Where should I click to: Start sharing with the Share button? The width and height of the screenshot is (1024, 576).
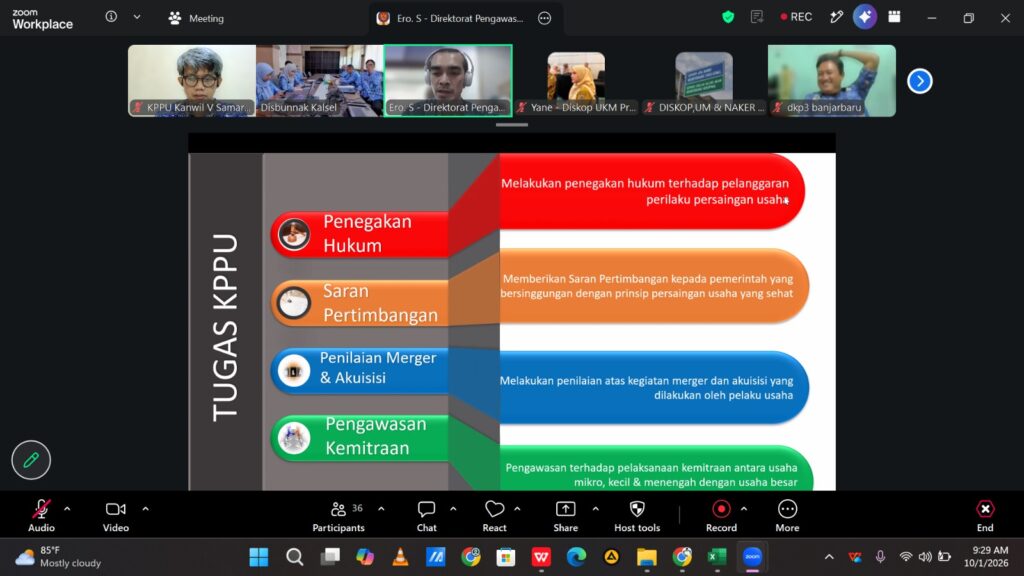point(566,515)
